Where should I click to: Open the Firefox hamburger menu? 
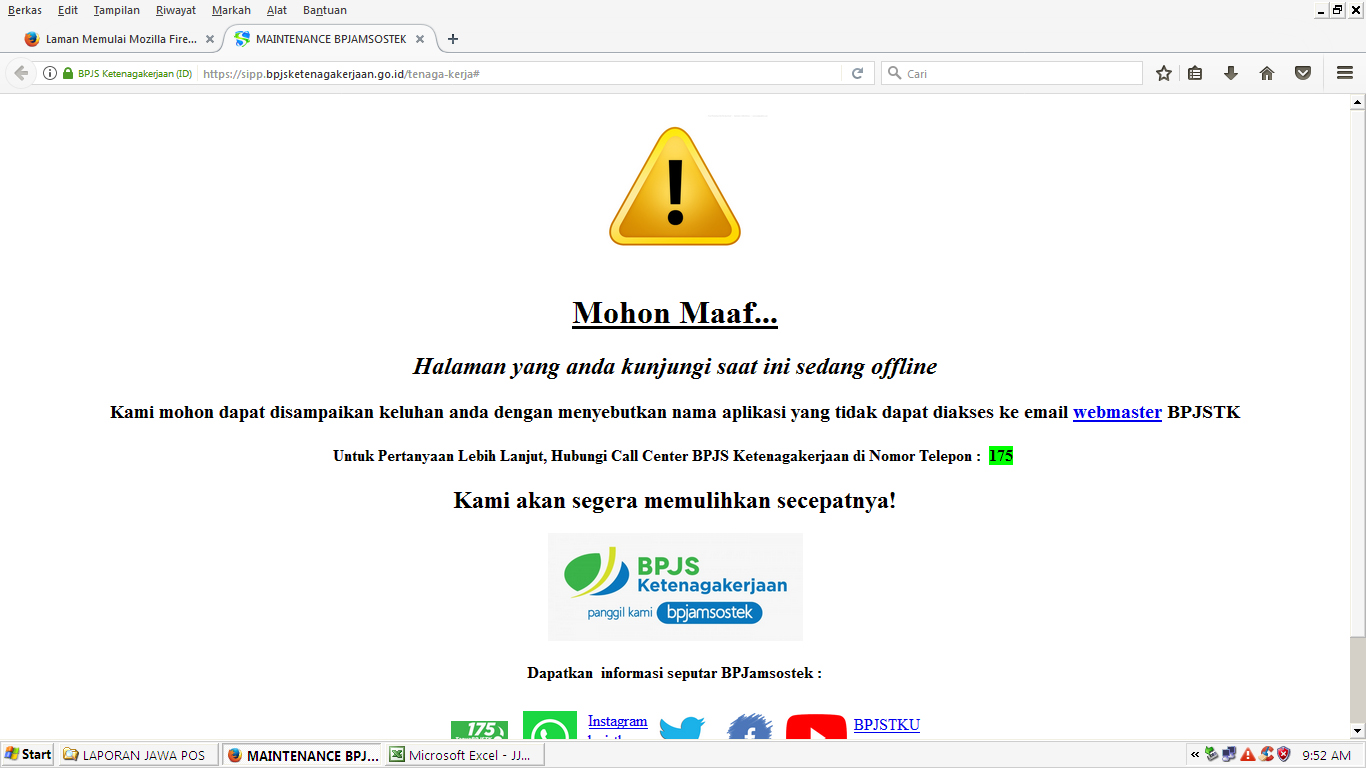point(1345,73)
